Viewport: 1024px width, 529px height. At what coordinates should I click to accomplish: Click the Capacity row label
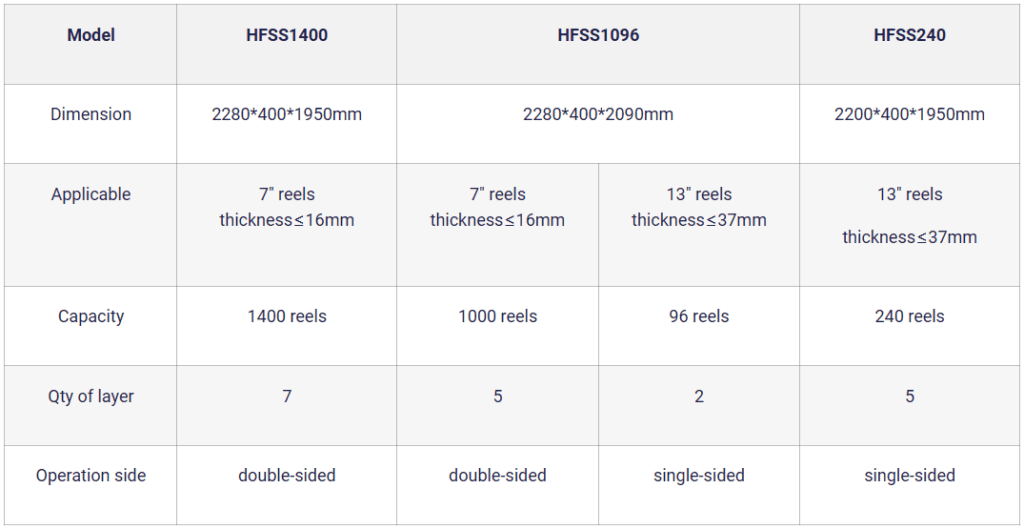point(91,316)
